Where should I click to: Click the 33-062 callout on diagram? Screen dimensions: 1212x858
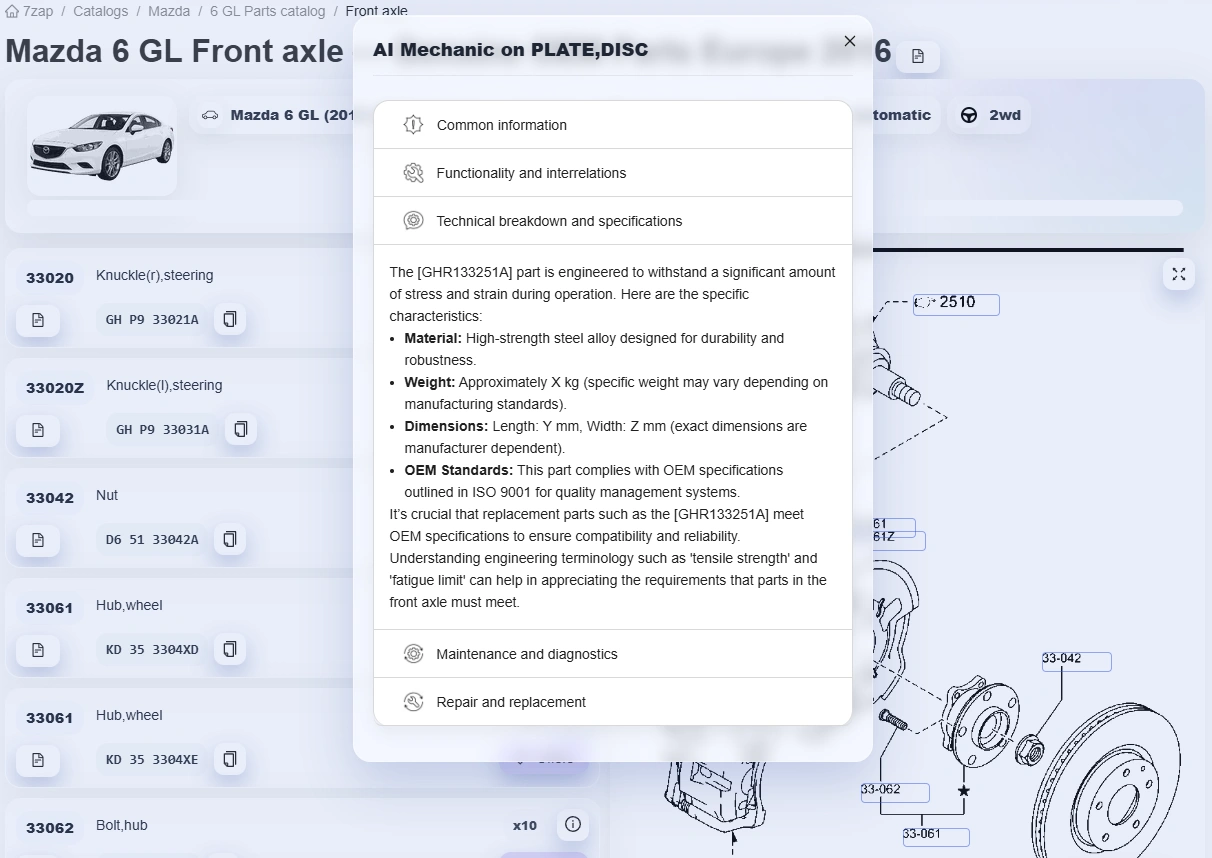point(895,791)
